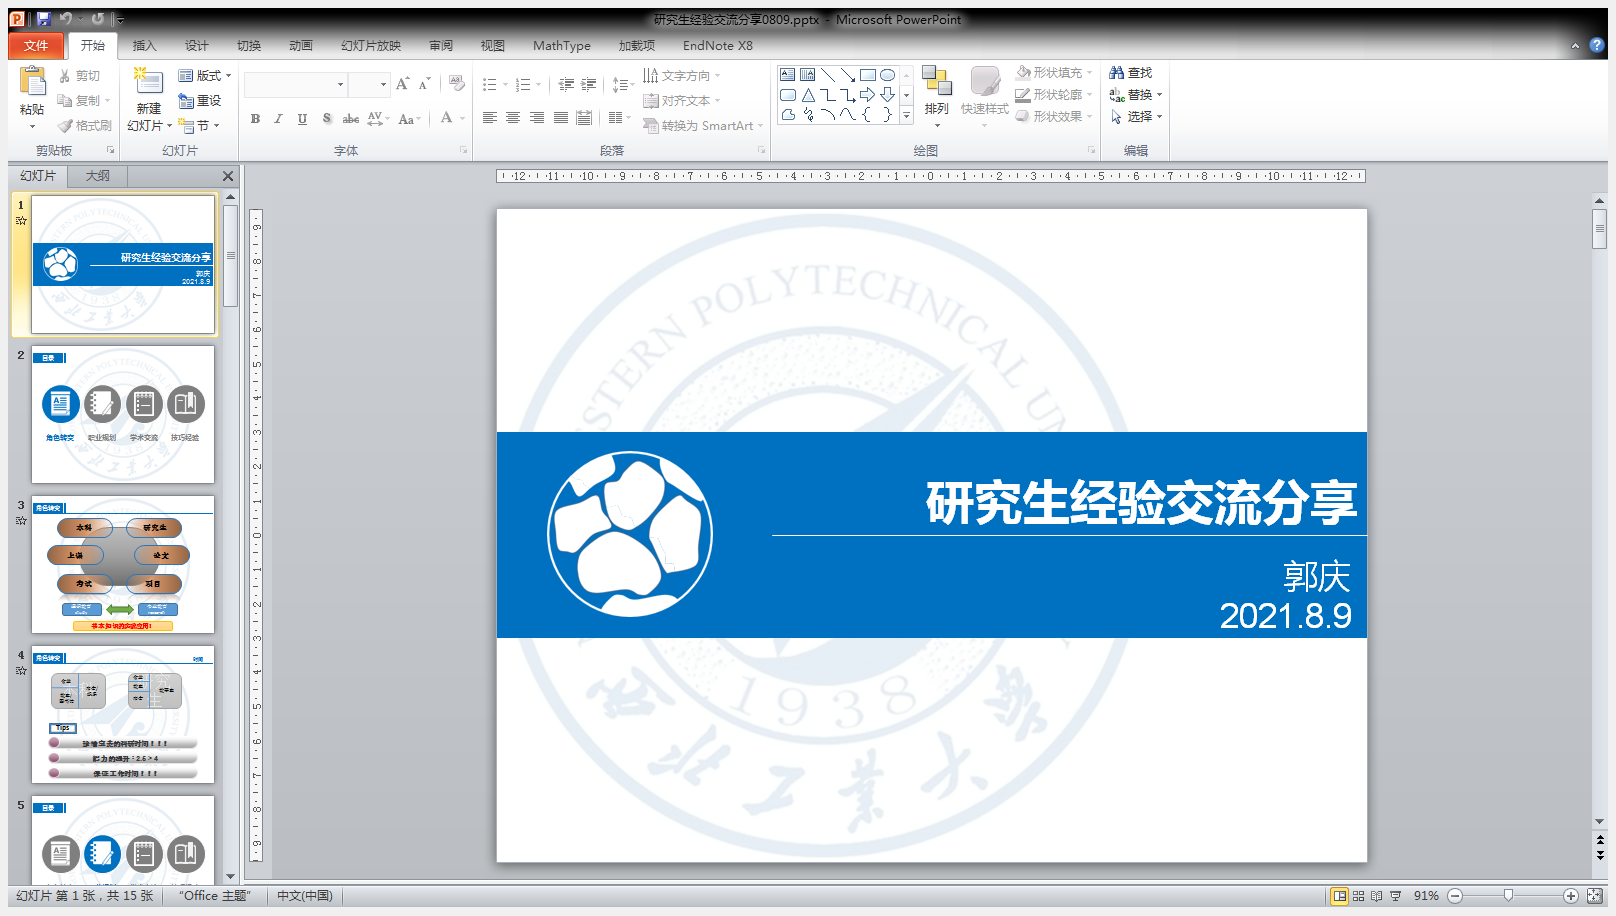Screen dimensions: 1616x916
Task: Open the Insert (插入) ribbon tab
Action: tap(145, 46)
